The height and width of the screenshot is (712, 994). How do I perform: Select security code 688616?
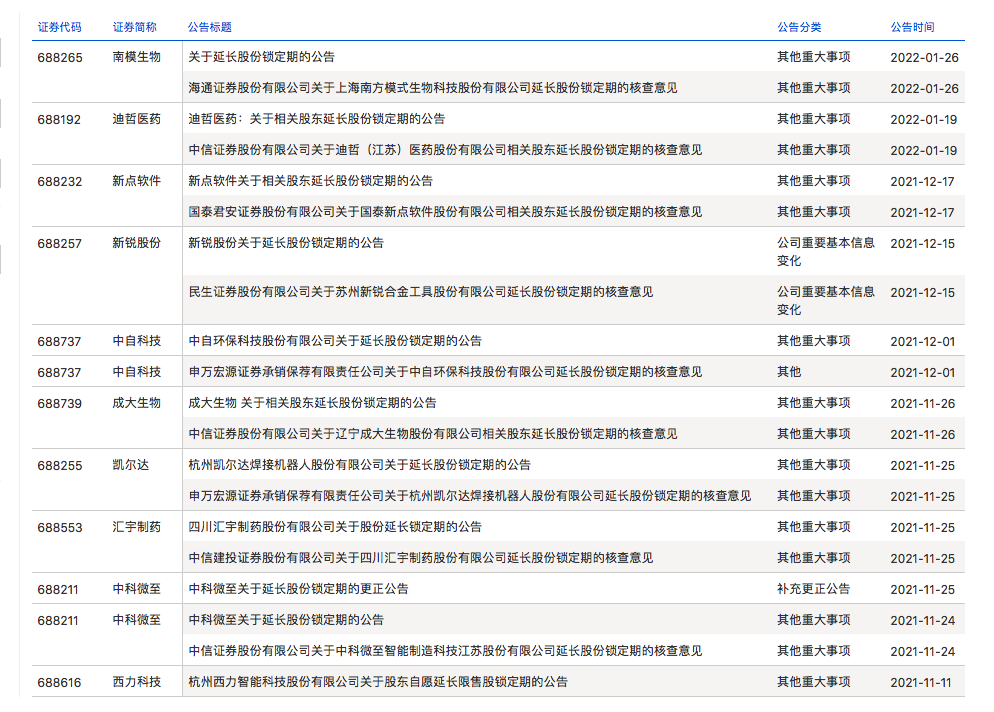[x=60, y=683]
